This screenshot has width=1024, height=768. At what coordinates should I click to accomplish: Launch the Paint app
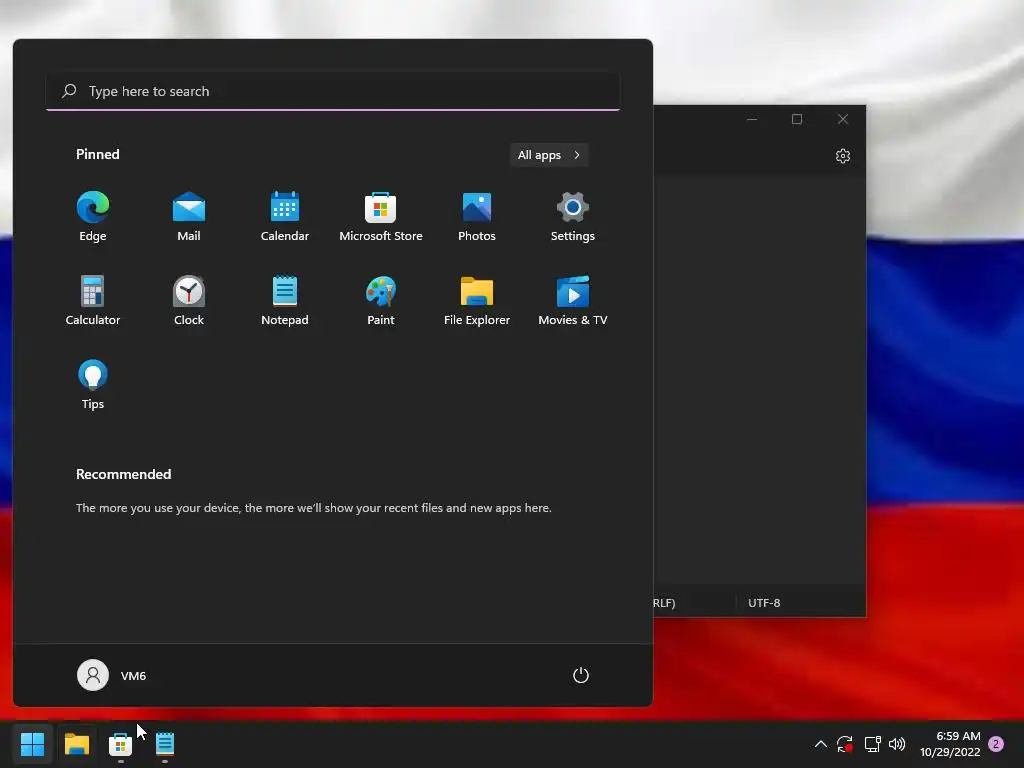(x=381, y=300)
